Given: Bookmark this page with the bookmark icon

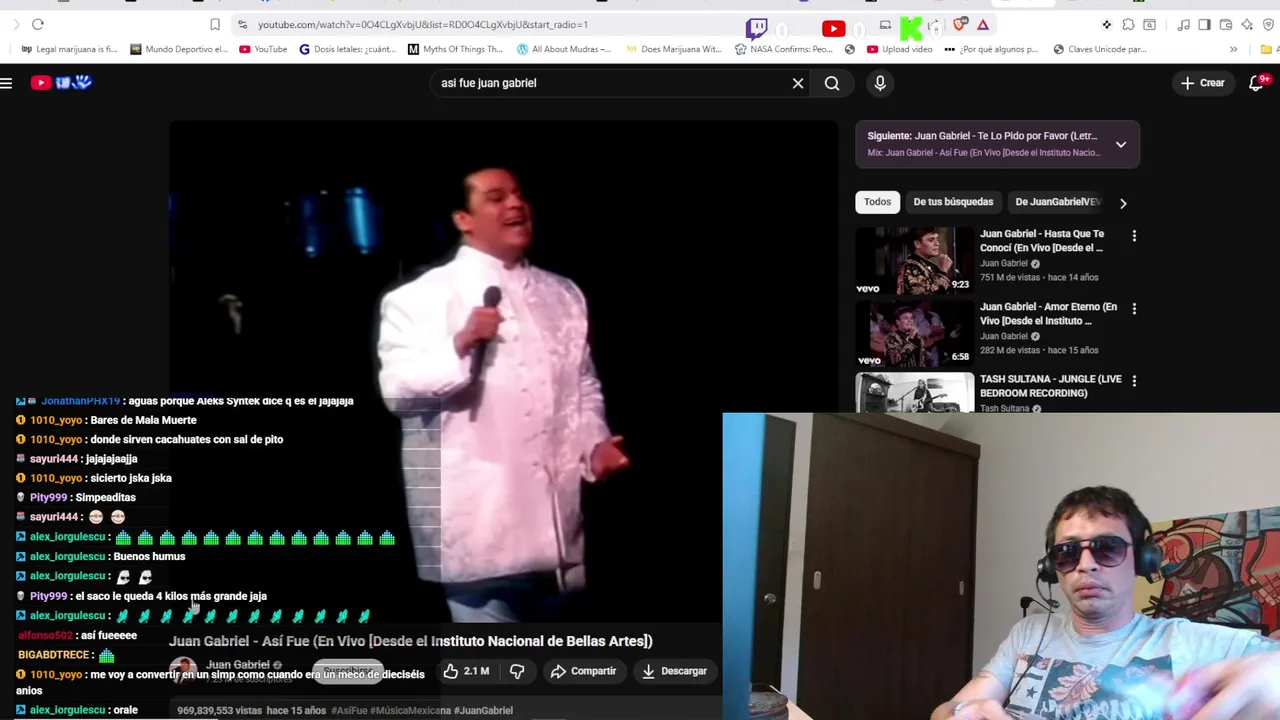Looking at the screenshot, I should 215,24.
